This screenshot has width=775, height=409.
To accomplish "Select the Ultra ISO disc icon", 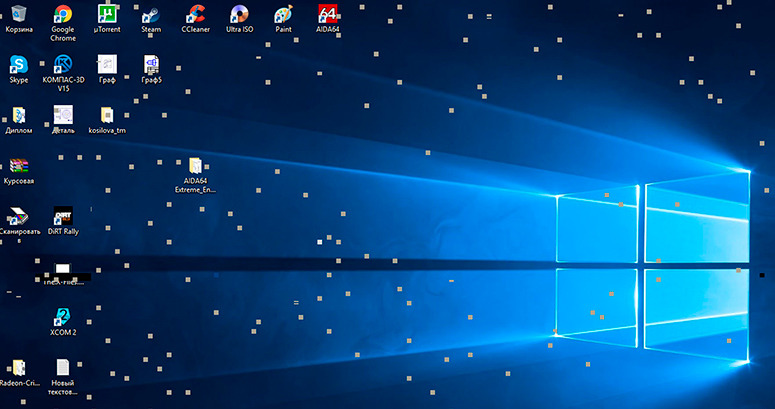I will pyautogui.click(x=239, y=14).
